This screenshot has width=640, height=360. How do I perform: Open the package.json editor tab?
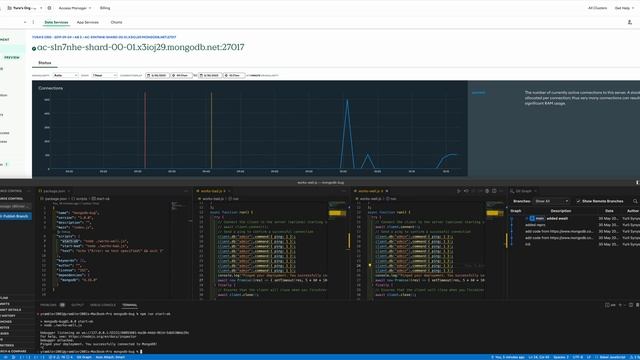(54, 191)
